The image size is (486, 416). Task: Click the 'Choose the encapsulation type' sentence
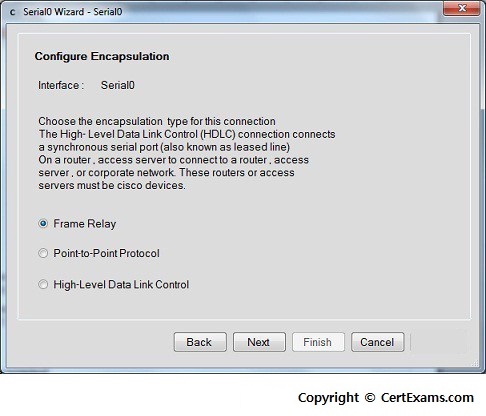pyautogui.click(x=157, y=121)
